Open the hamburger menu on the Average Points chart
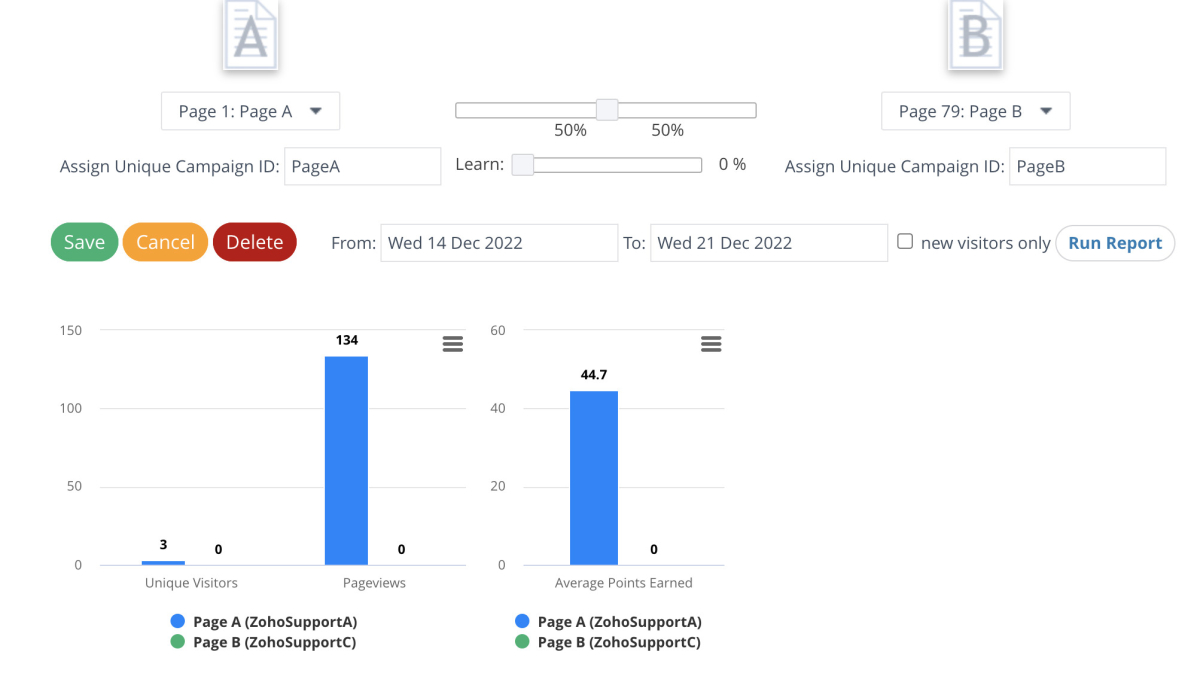Screen dimensions: 1200x676 (x=711, y=343)
